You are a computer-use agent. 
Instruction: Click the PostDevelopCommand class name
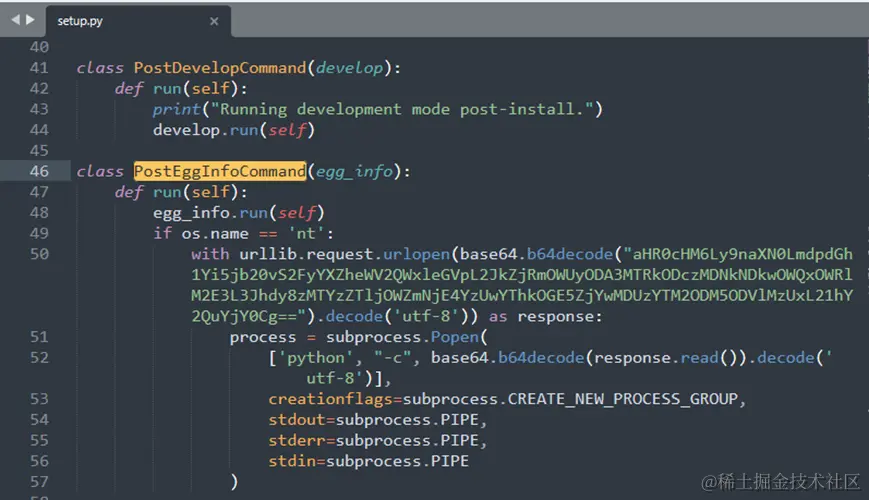click(219, 68)
